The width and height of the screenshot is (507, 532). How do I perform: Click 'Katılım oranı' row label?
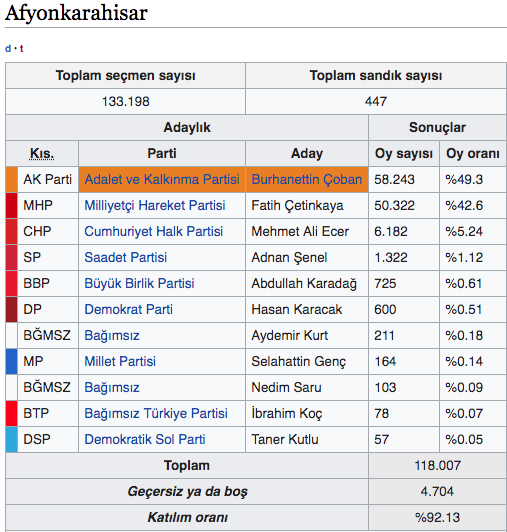[187, 517]
